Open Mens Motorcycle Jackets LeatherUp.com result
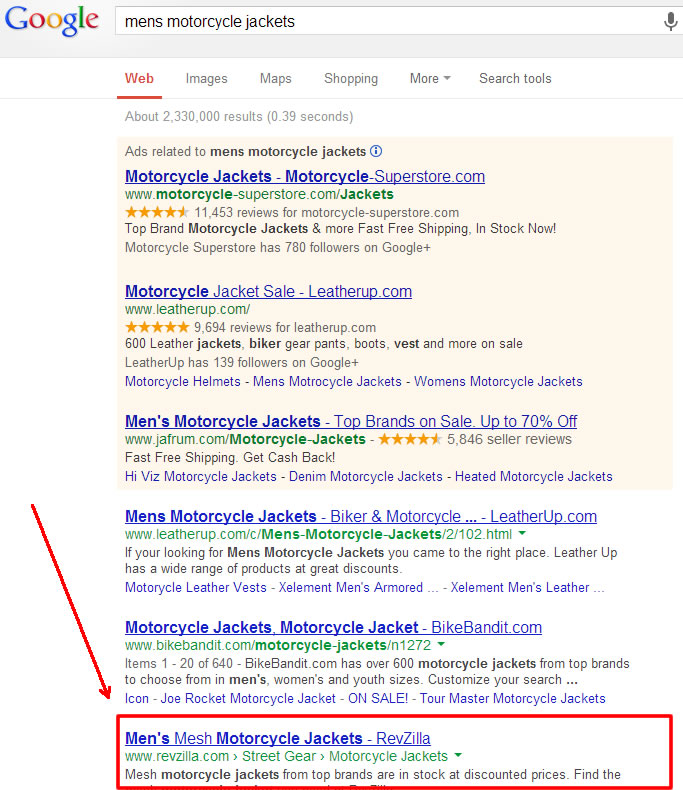Viewport: 683px width, 790px height. pos(361,516)
